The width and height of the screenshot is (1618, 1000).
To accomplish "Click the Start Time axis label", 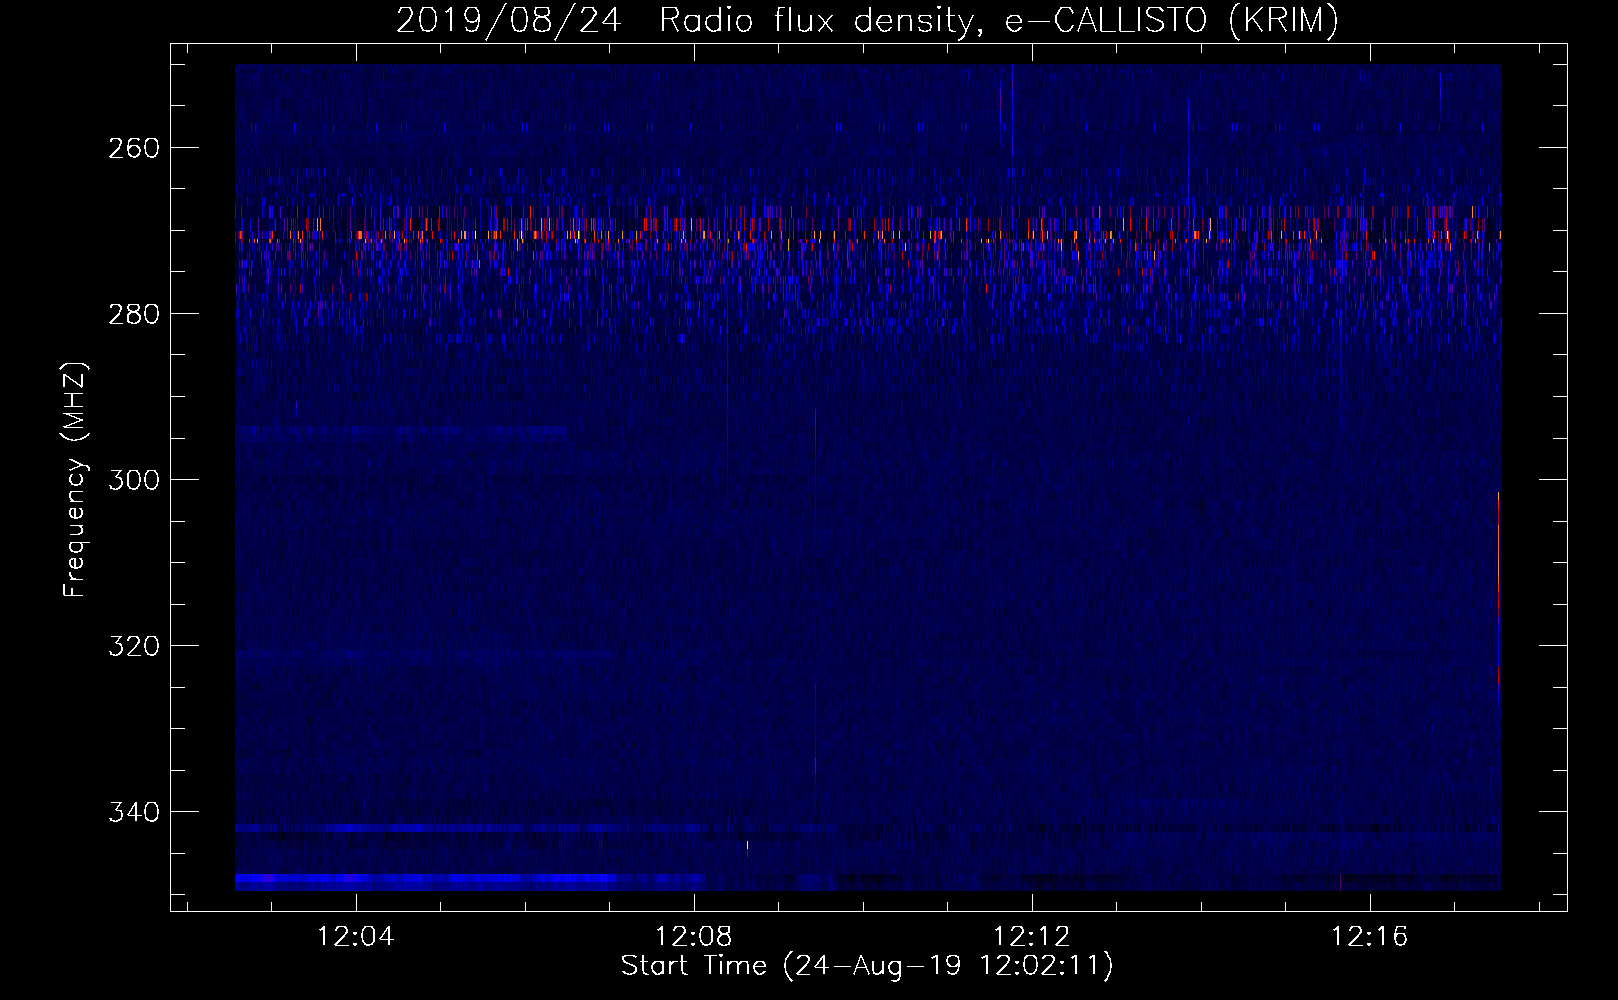I will pos(867,966).
